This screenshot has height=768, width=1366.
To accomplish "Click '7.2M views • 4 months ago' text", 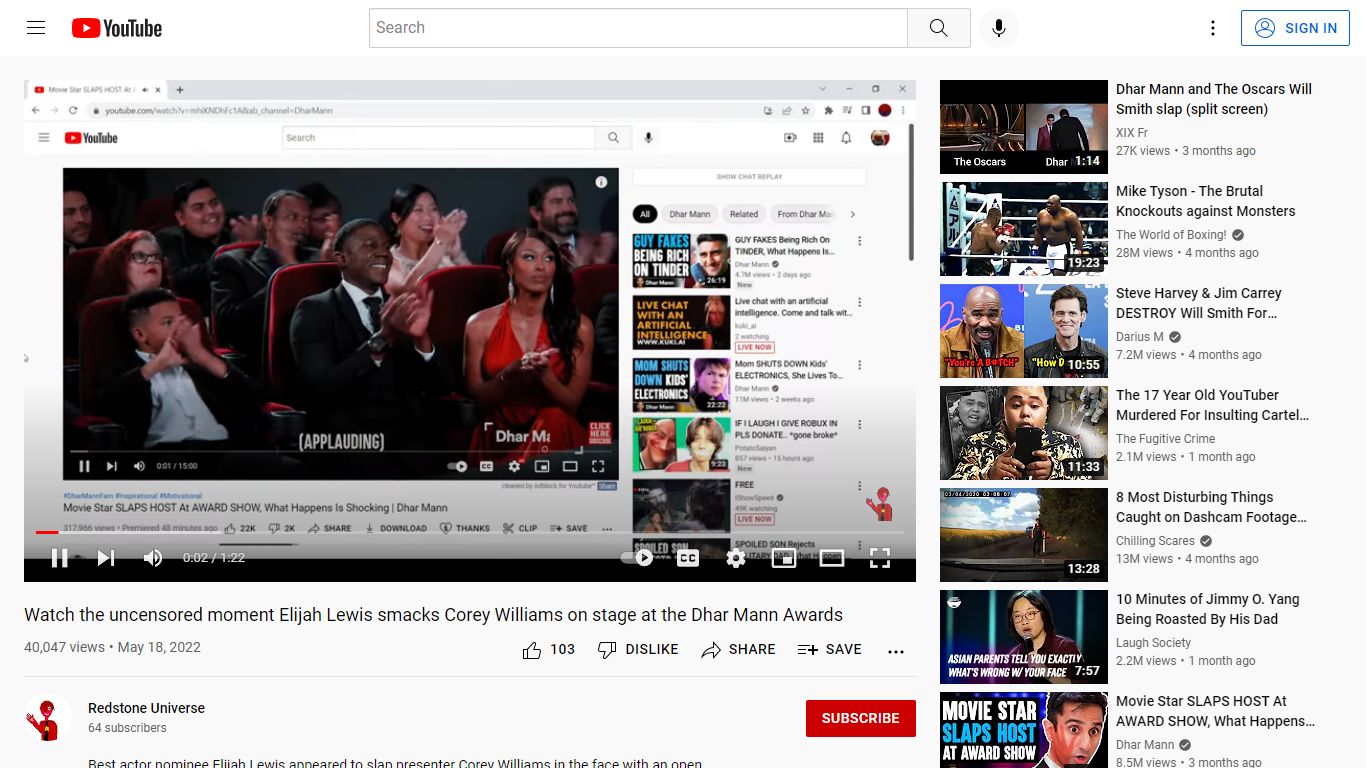I will (x=1189, y=355).
